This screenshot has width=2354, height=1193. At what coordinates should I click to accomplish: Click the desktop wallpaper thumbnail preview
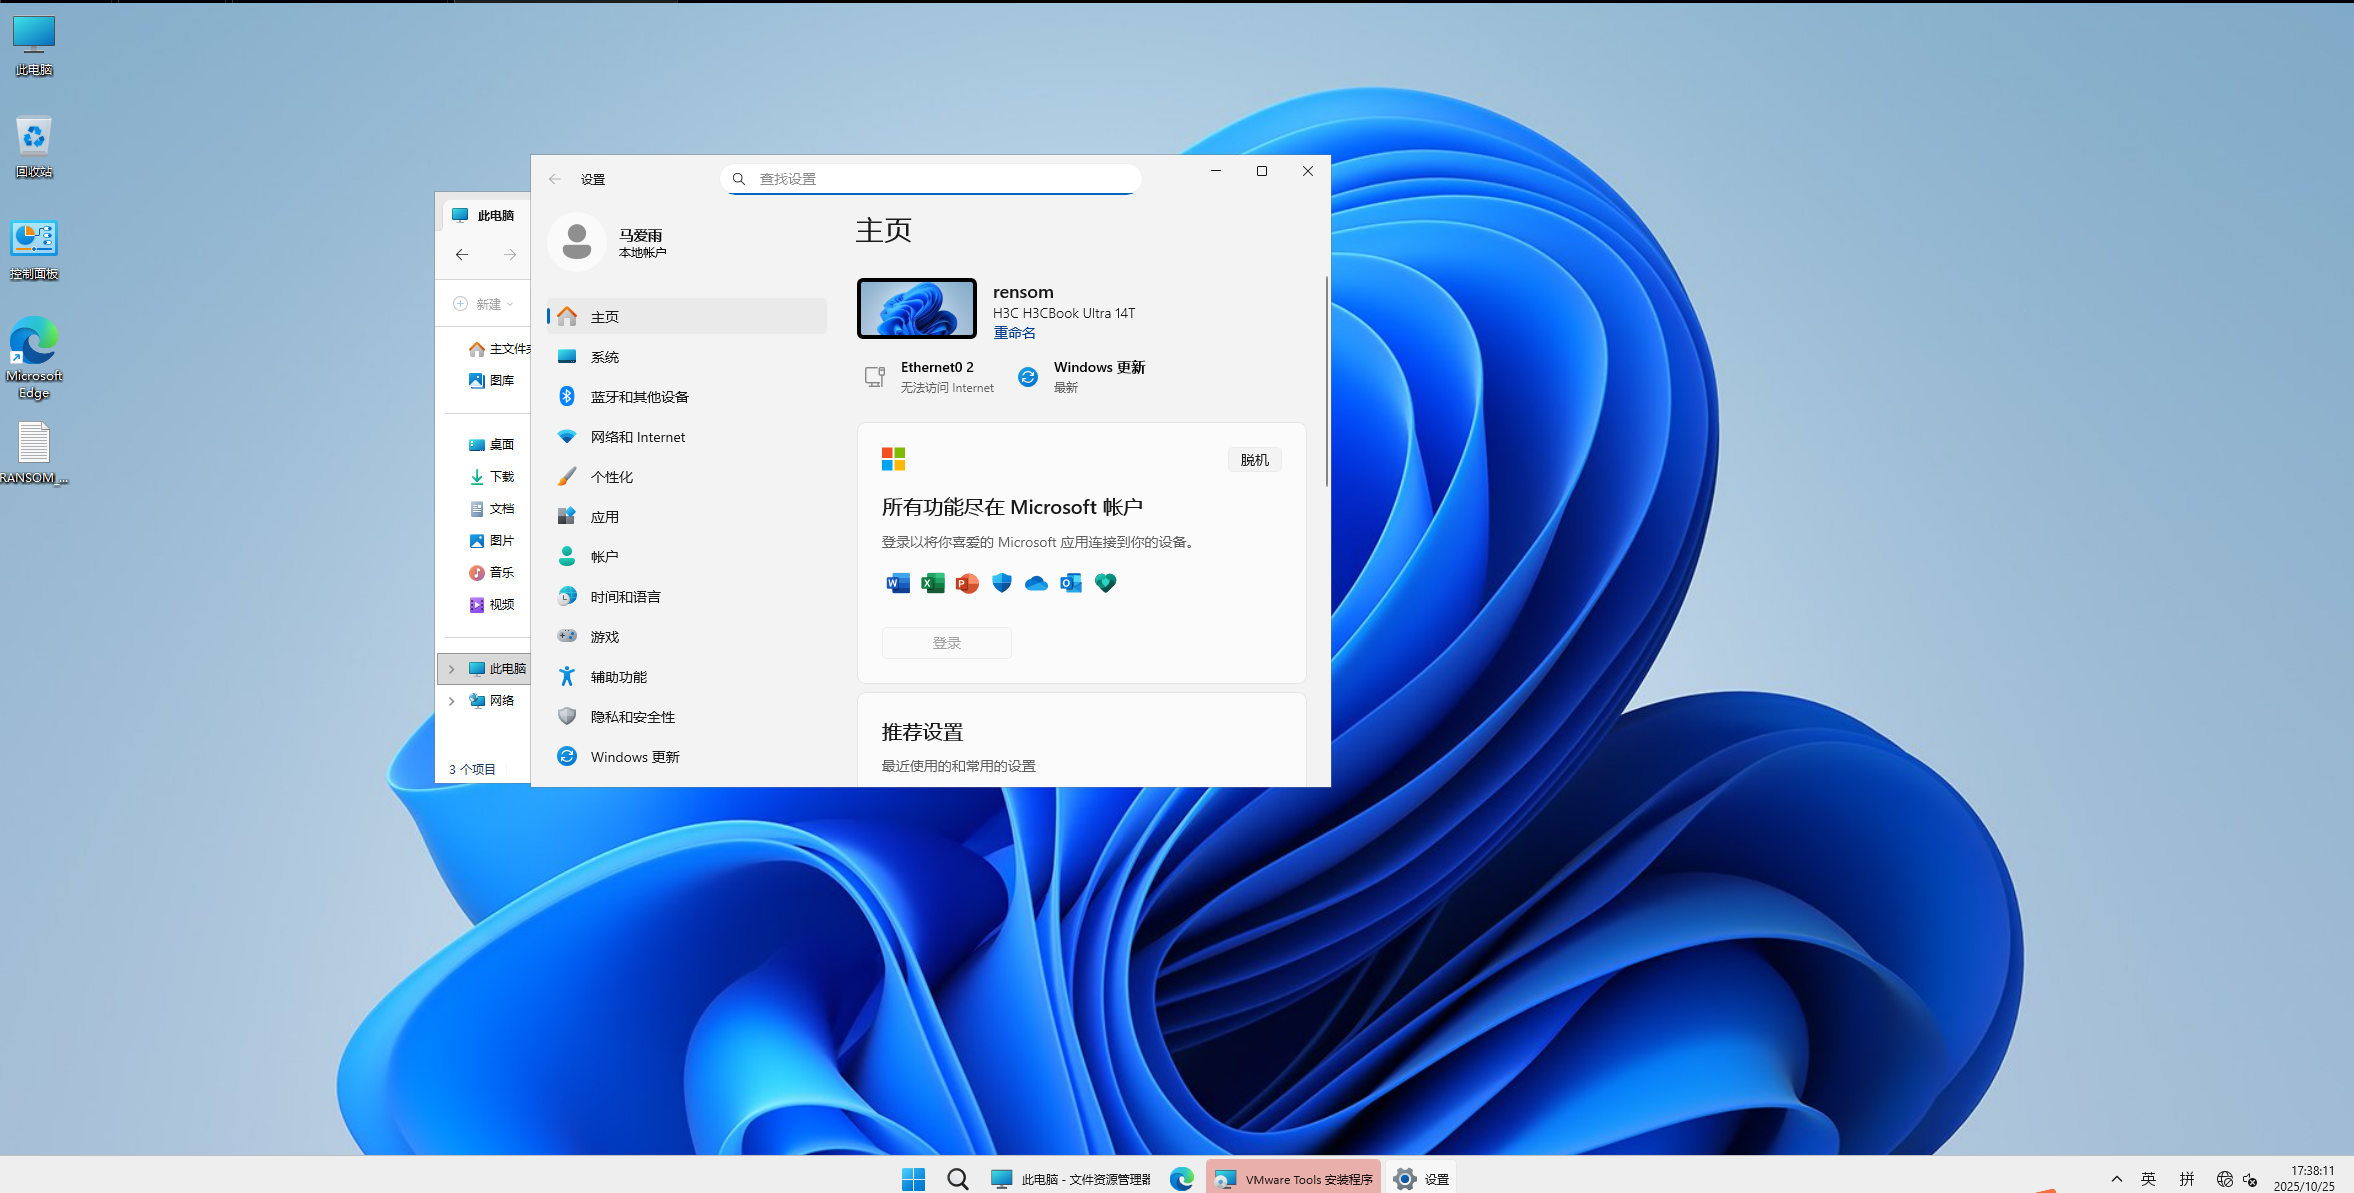pos(916,308)
